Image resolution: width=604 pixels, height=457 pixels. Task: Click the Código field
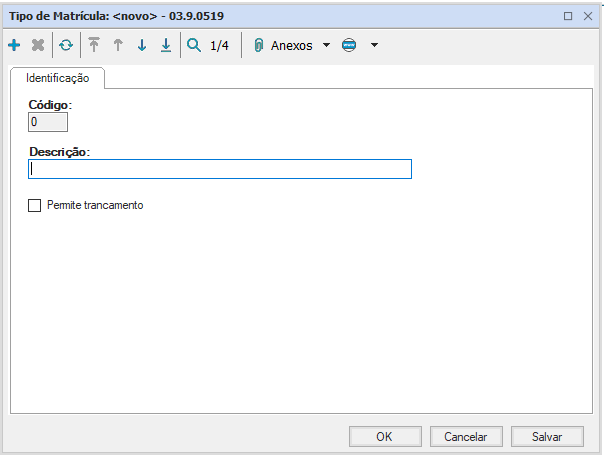click(x=48, y=122)
